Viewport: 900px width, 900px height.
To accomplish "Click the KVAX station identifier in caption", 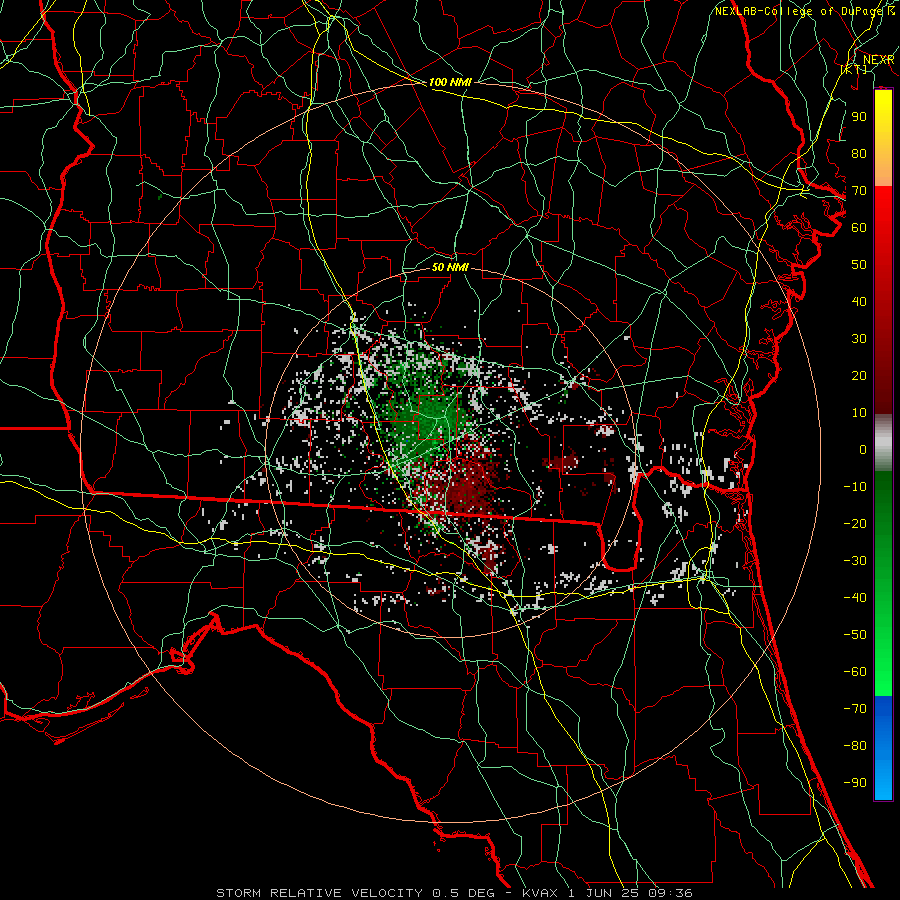I will pyautogui.click(x=540, y=893).
